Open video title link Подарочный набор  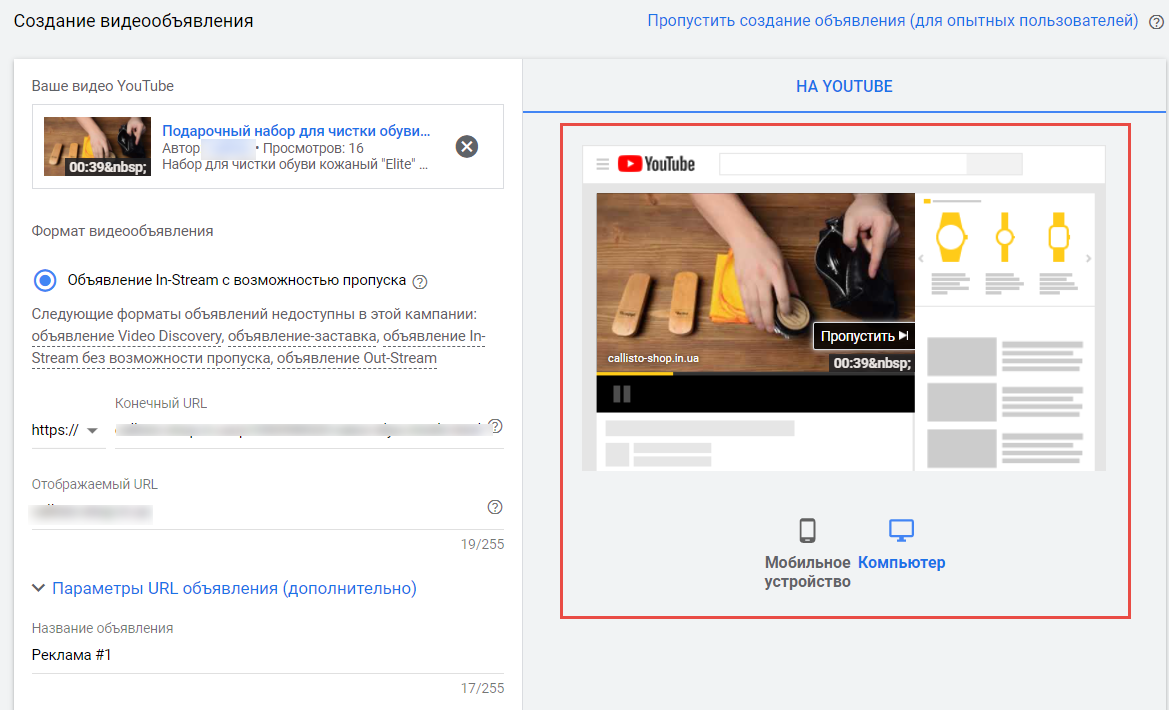pos(296,131)
